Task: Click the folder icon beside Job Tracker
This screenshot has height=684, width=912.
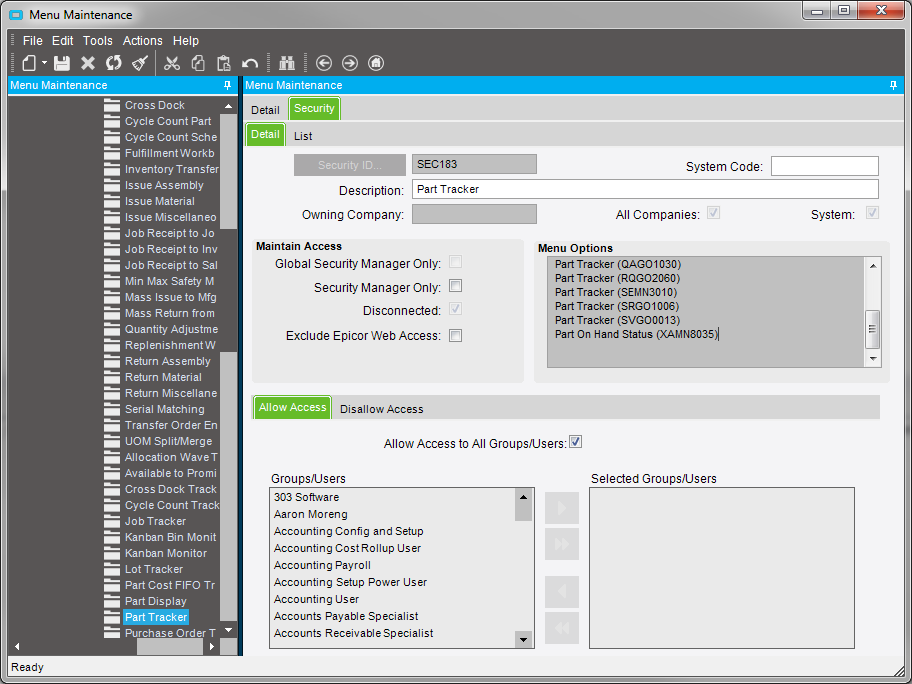Action: click(x=112, y=522)
